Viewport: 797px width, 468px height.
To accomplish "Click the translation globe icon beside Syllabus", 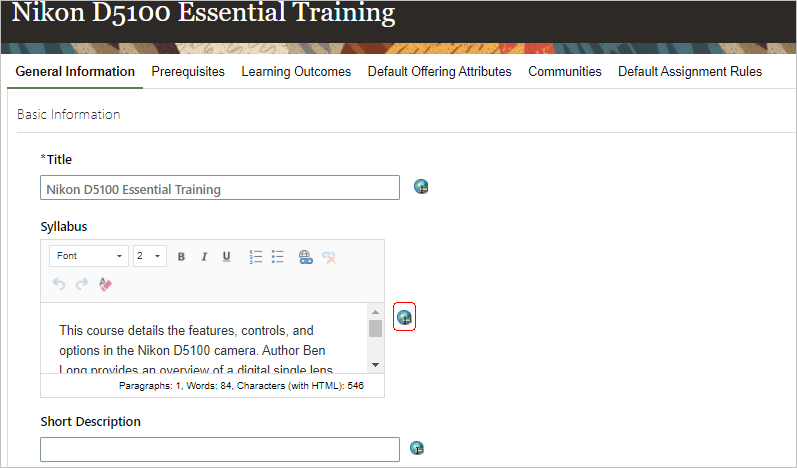I will pos(404,317).
